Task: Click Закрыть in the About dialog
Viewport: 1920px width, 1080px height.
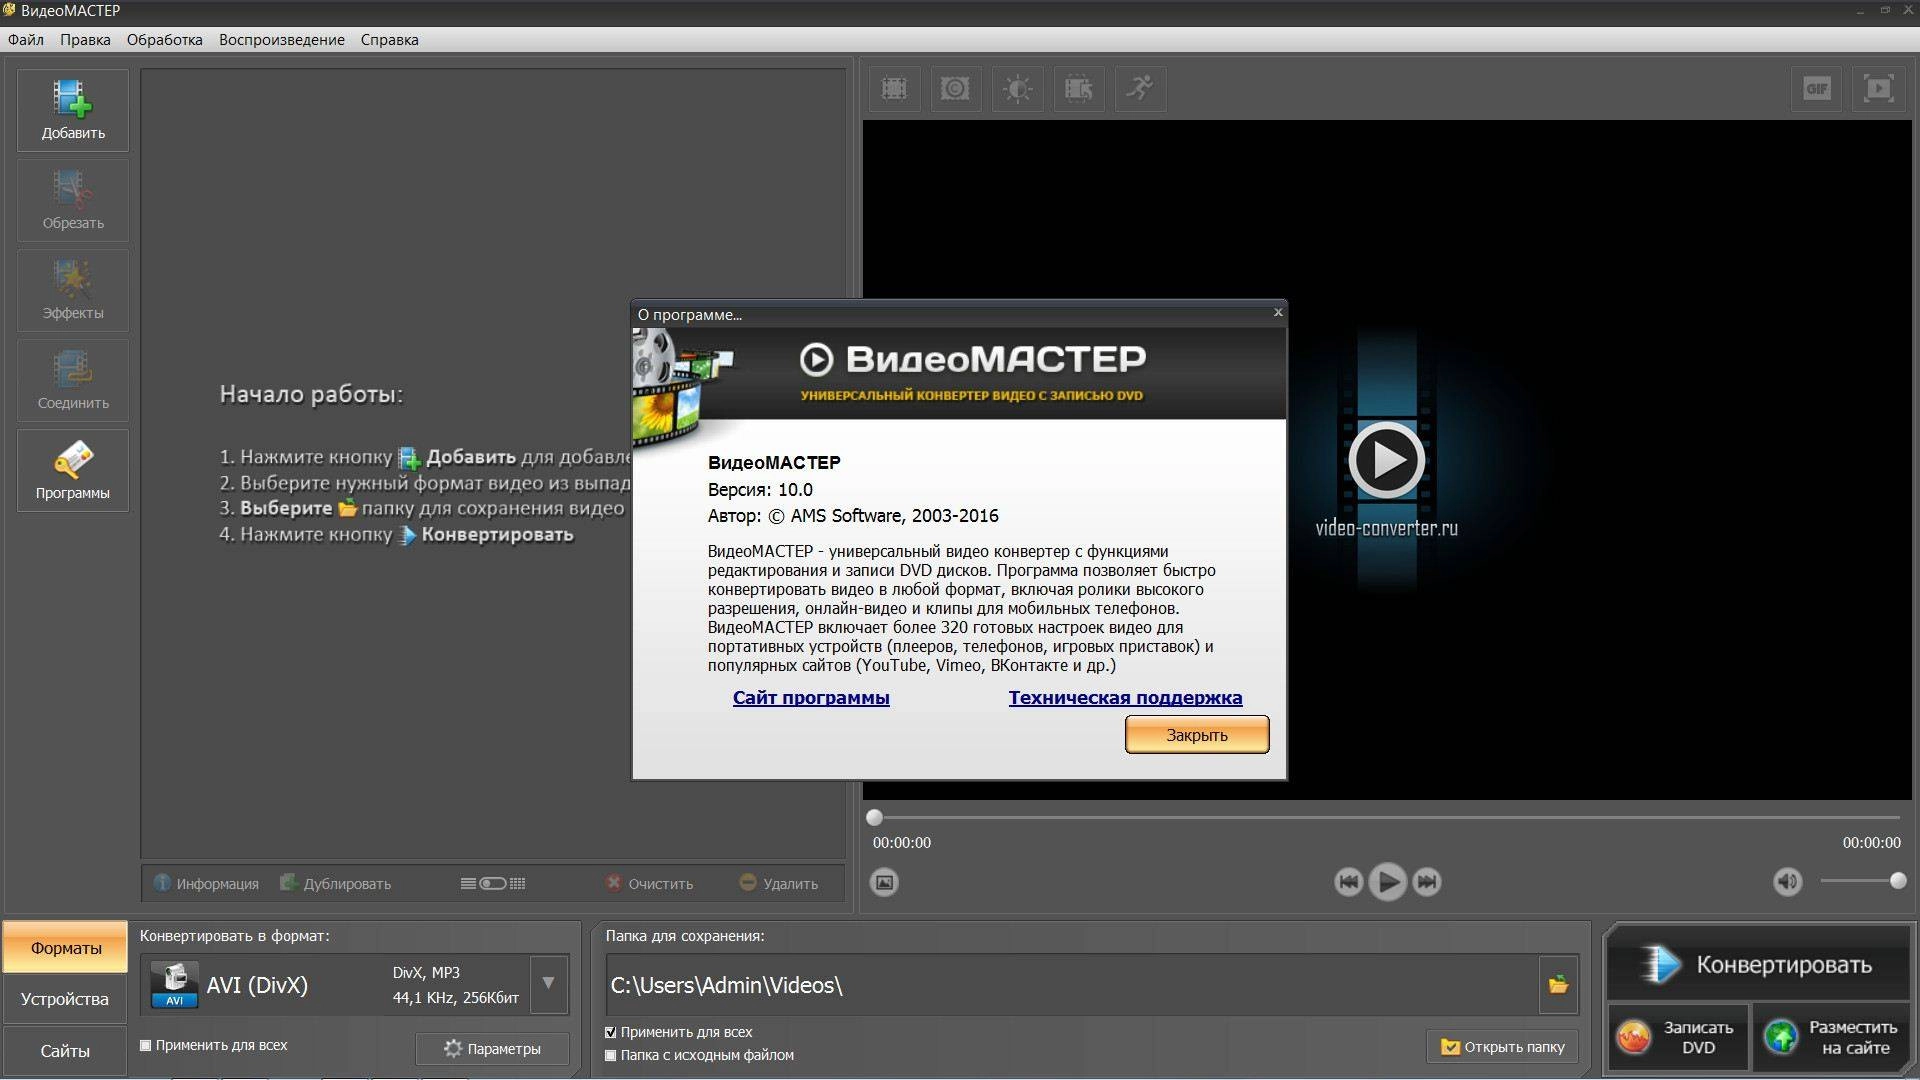Action: pos(1197,735)
